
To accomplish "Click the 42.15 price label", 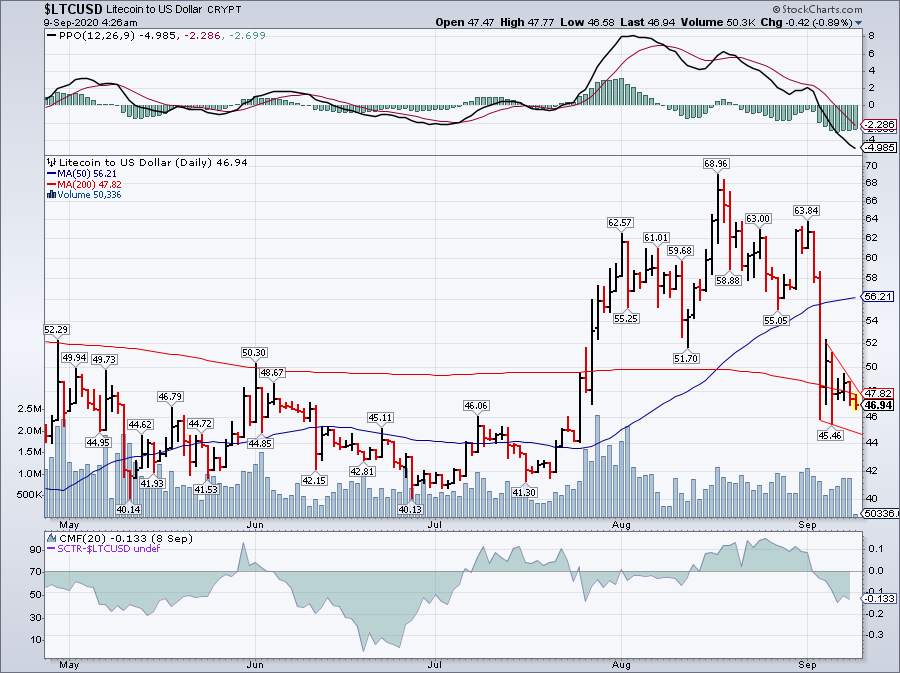I will pos(315,480).
